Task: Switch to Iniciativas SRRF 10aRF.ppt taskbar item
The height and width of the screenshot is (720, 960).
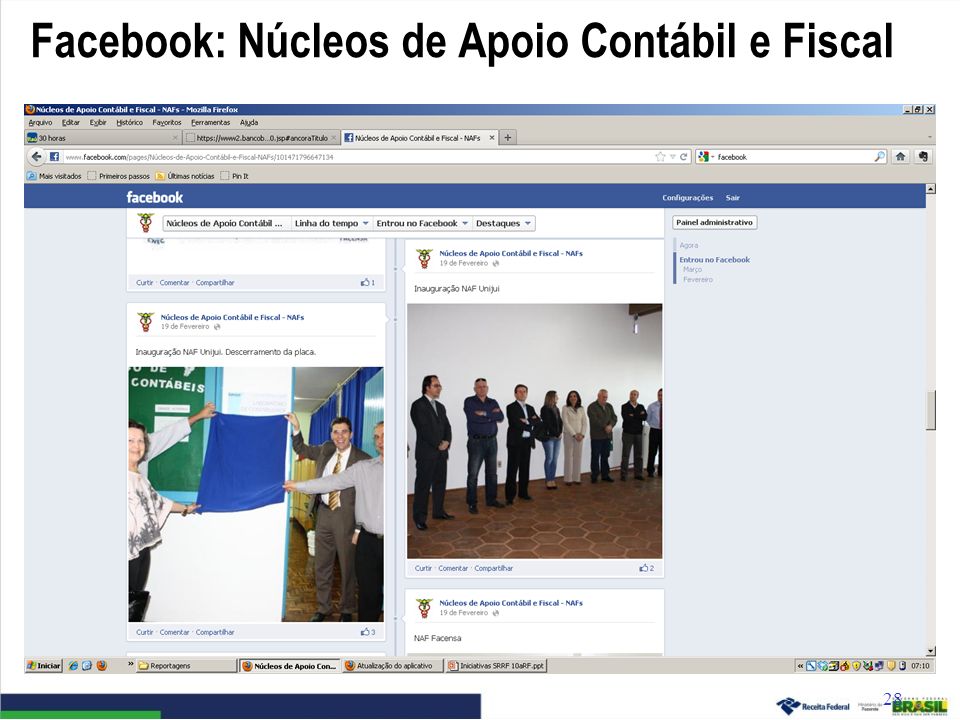Action: coord(496,666)
